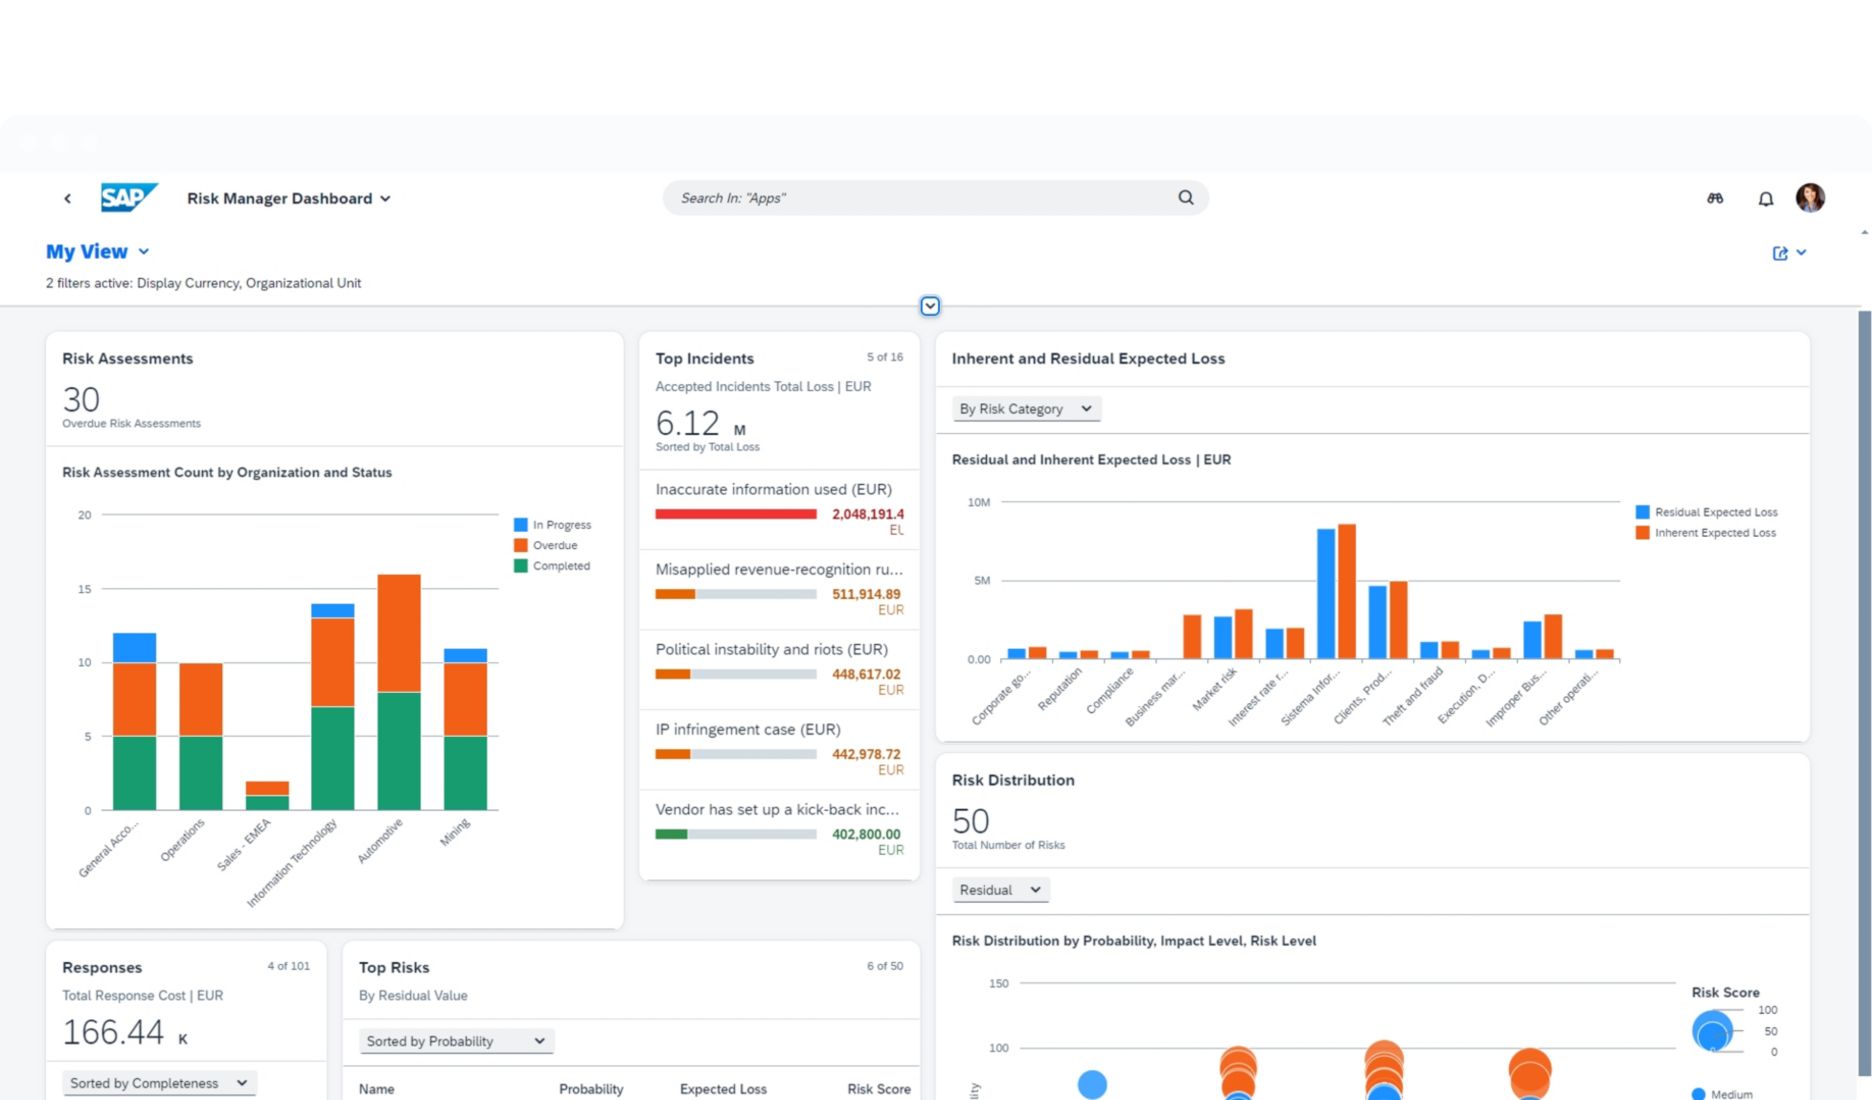Open the My View variant menu
This screenshot has width=1872, height=1100.
(97, 252)
